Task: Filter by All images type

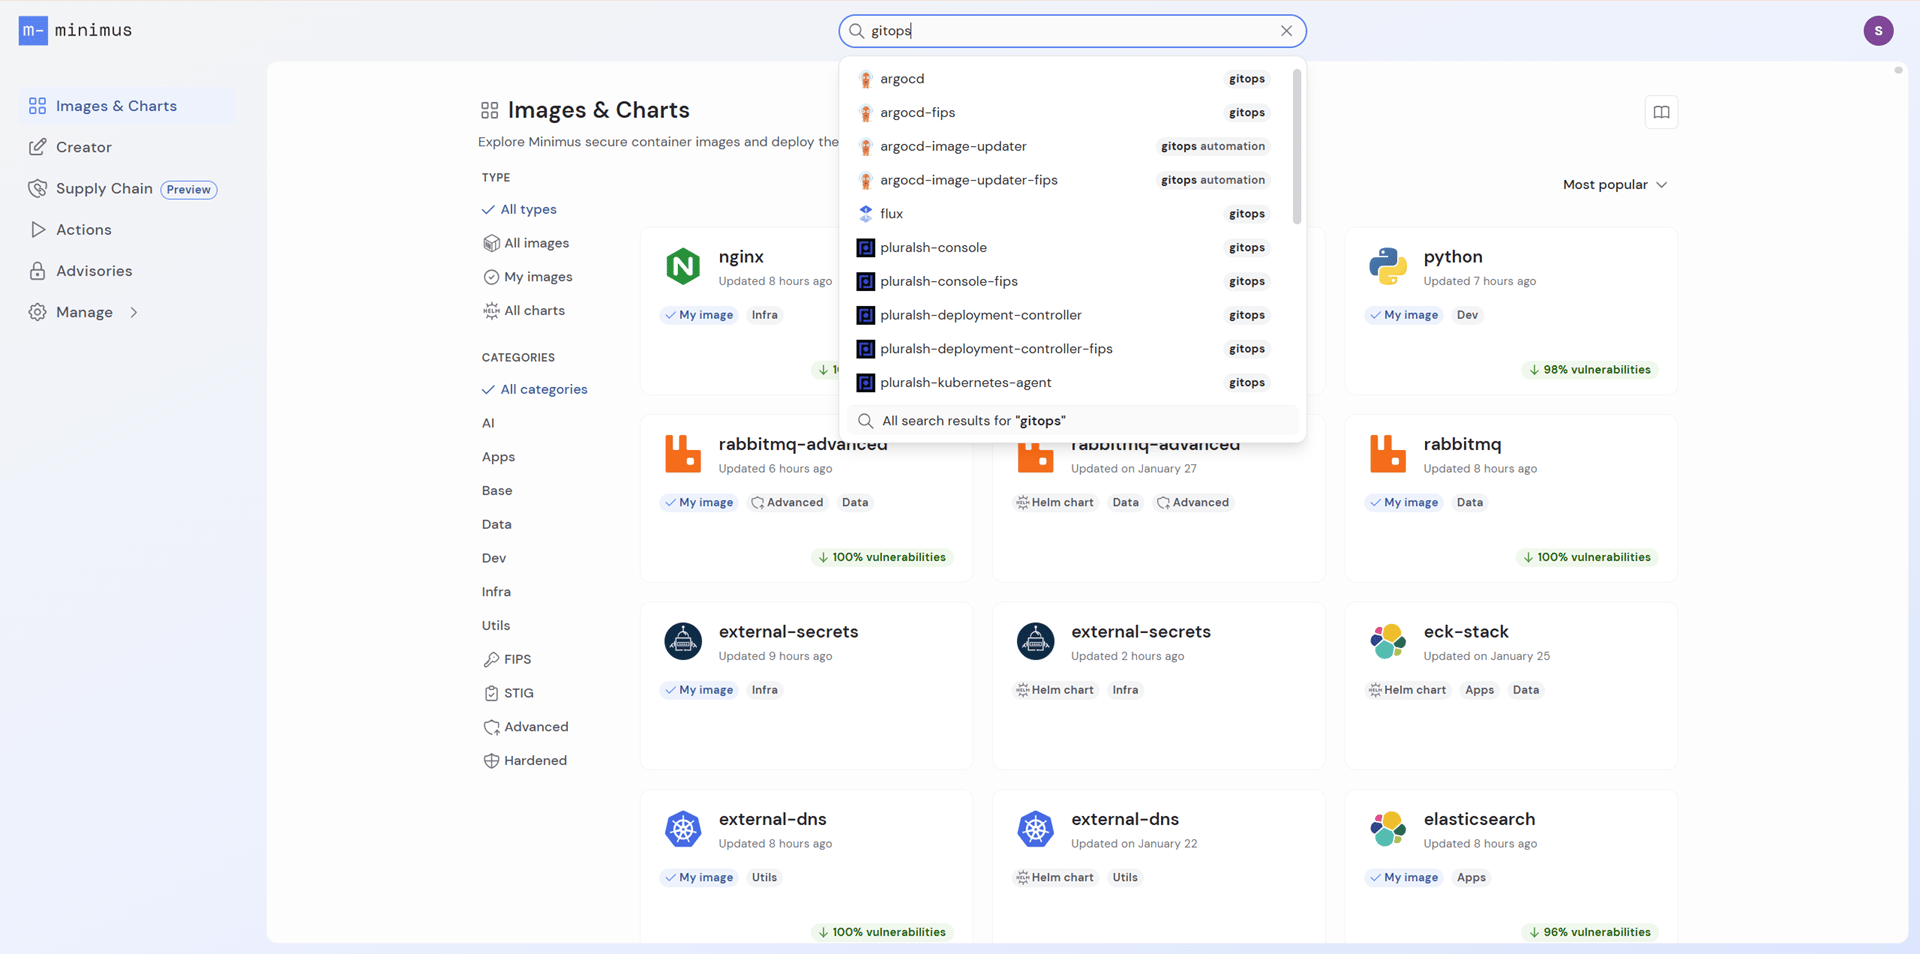Action: pyautogui.click(x=526, y=243)
